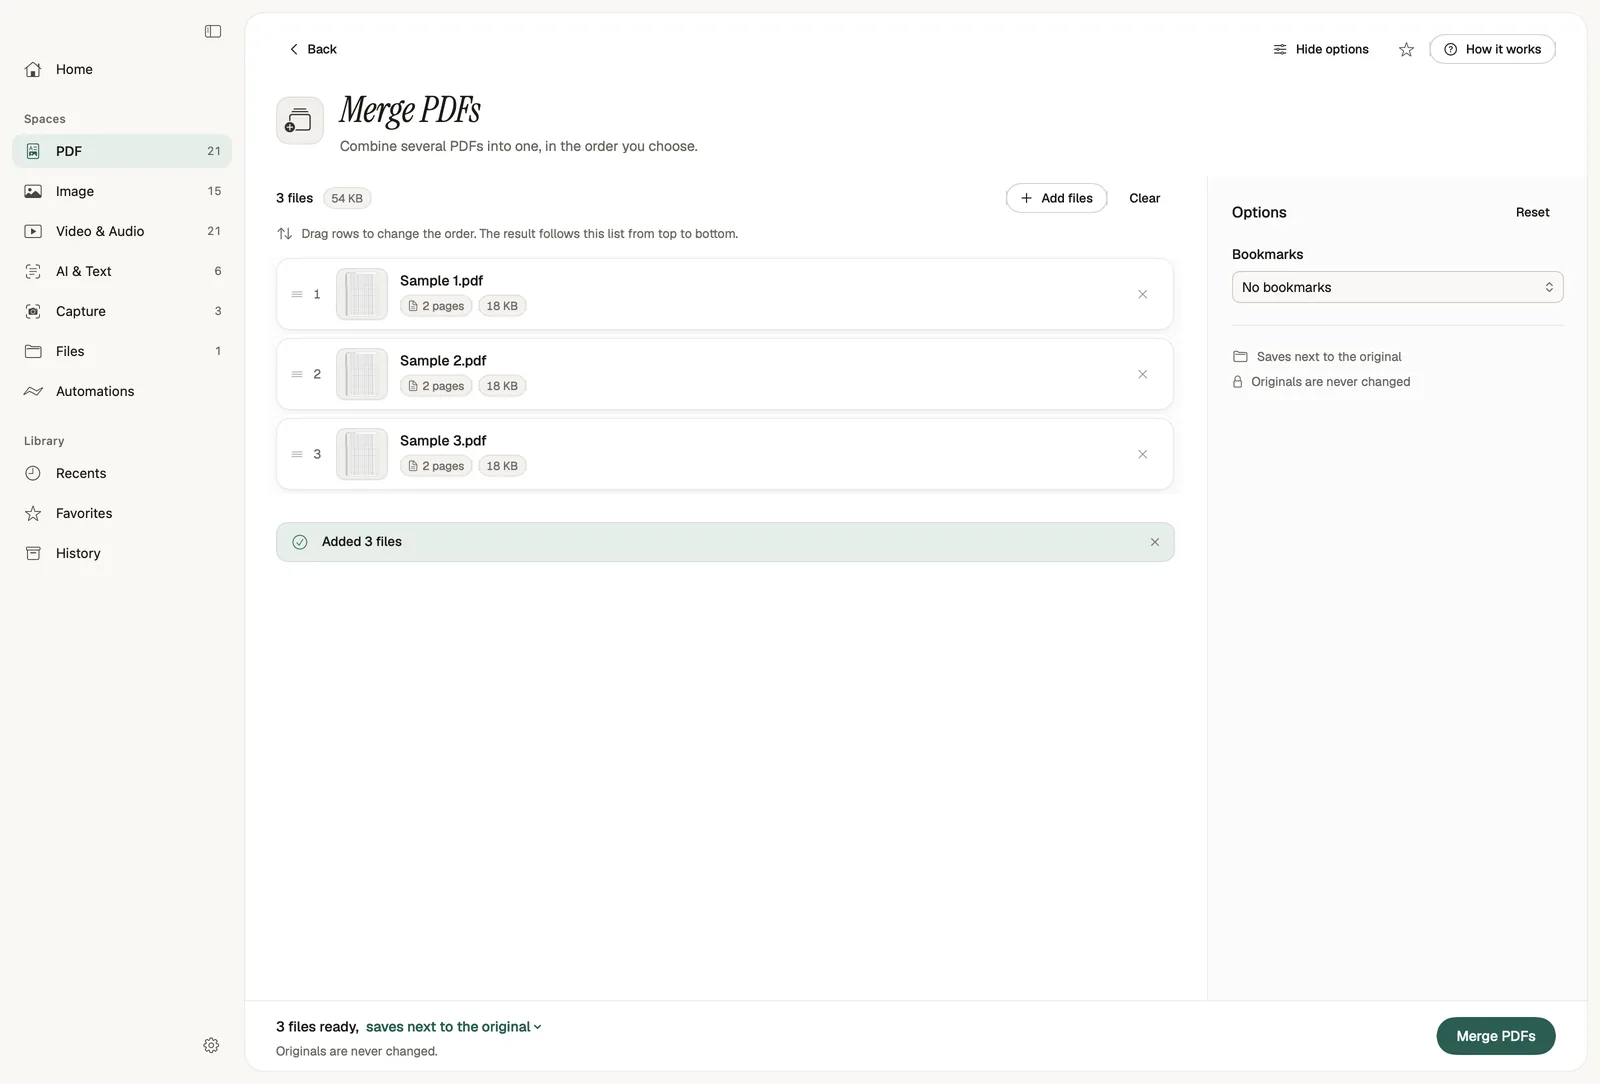
Task: Open the How it works help
Action: [x=1492, y=50]
